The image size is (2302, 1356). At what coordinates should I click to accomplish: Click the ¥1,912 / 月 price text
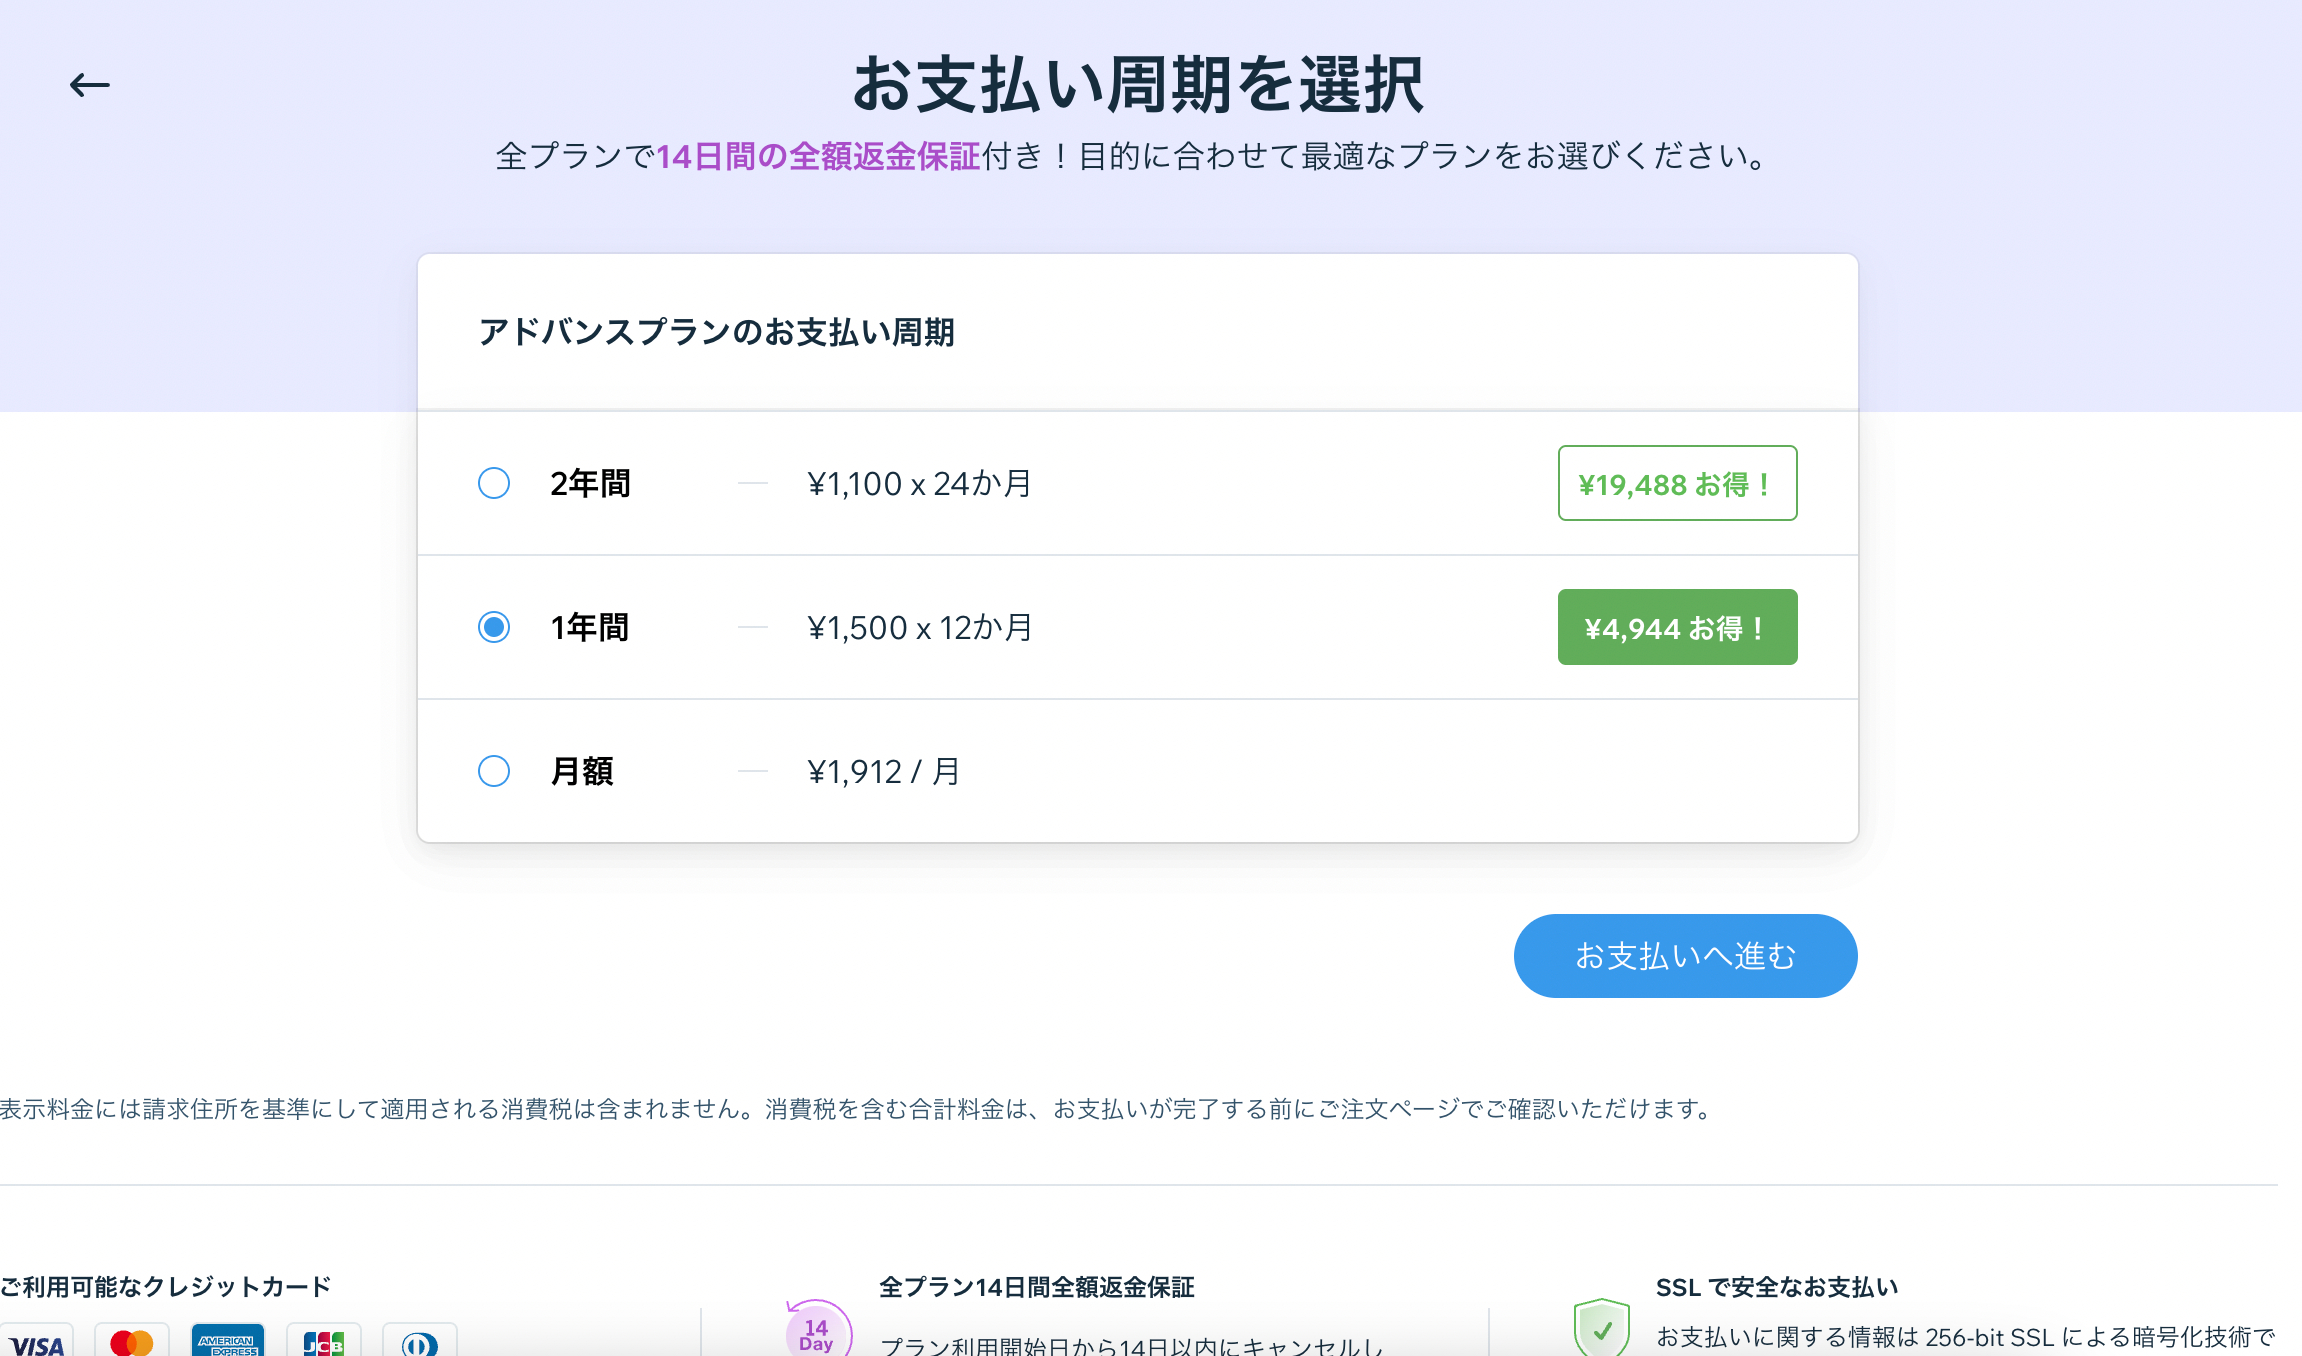point(882,771)
